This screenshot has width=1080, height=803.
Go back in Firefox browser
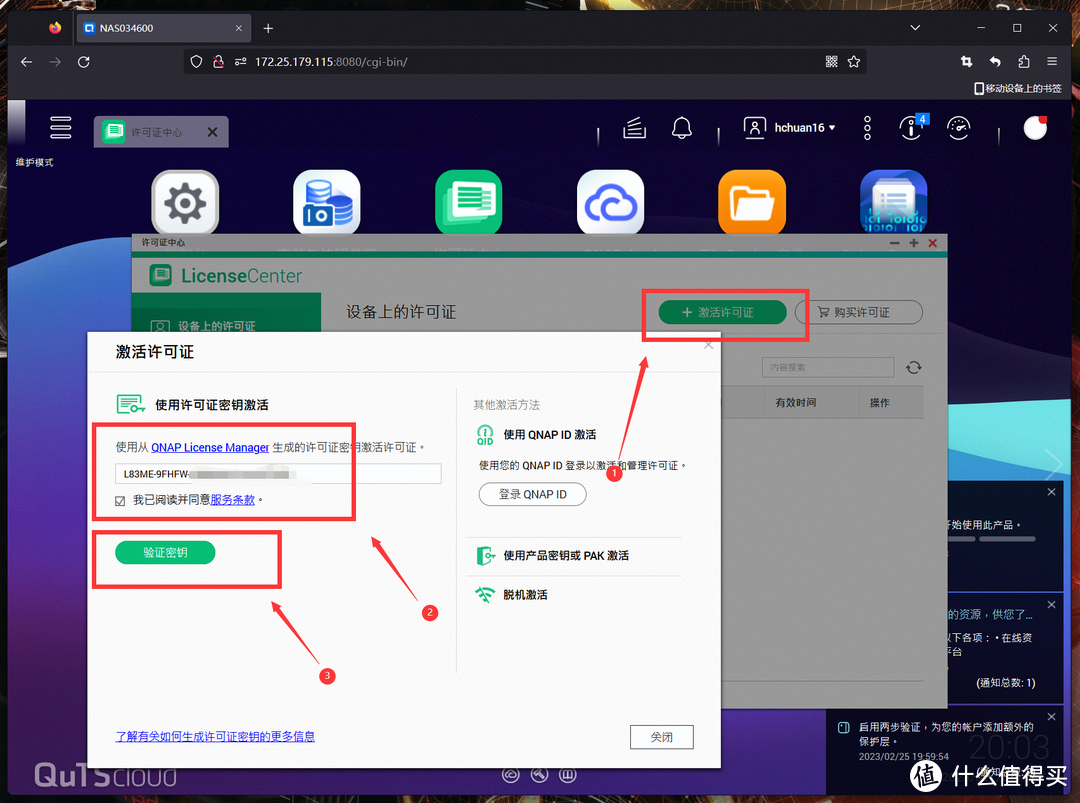pyautogui.click(x=26, y=62)
